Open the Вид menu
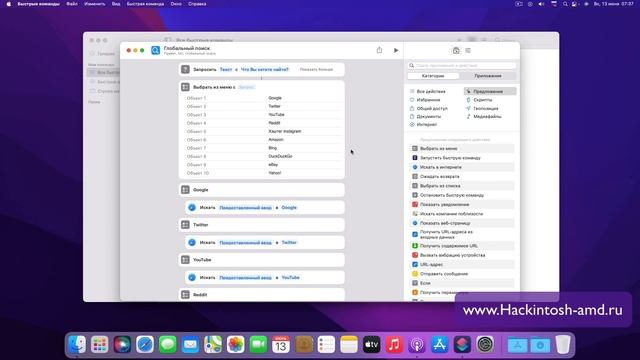This screenshot has width=640, height=360. click(x=116, y=4)
